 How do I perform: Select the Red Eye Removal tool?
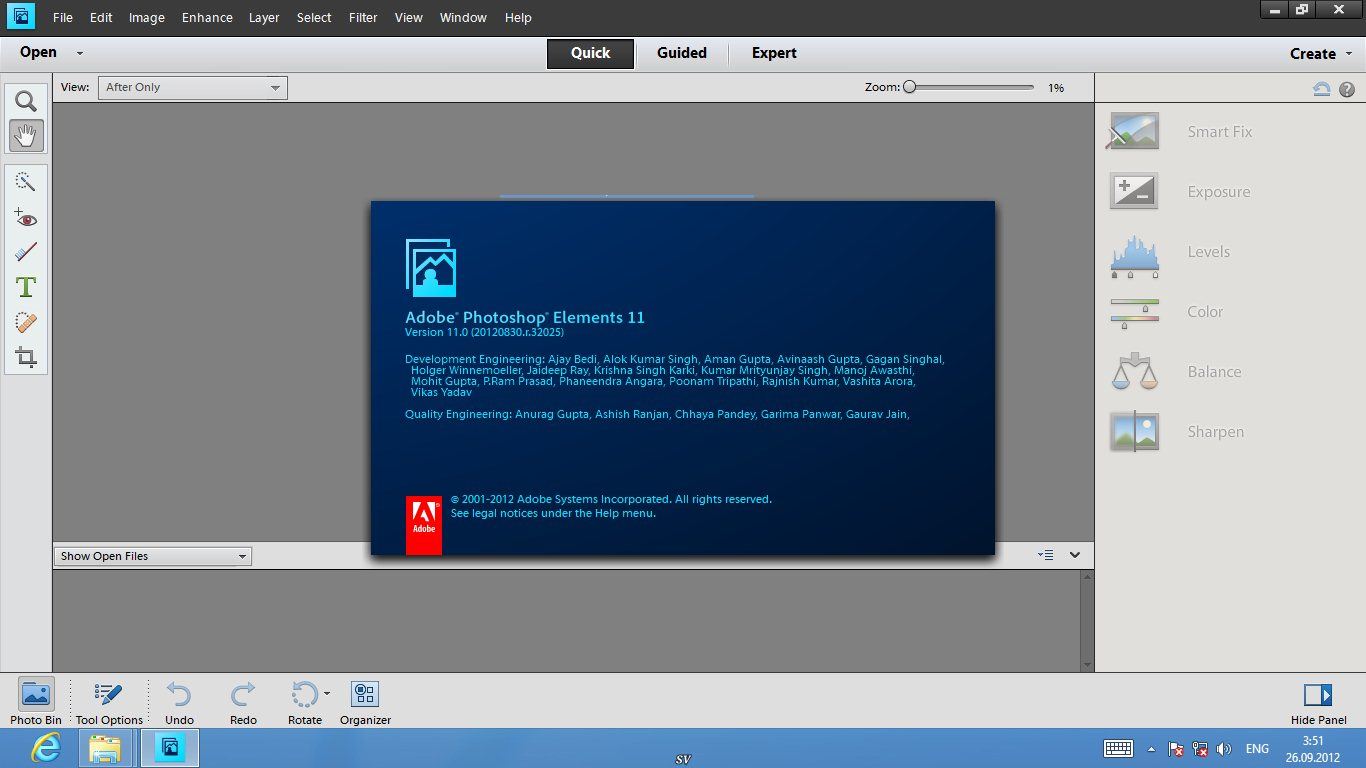tap(26, 217)
